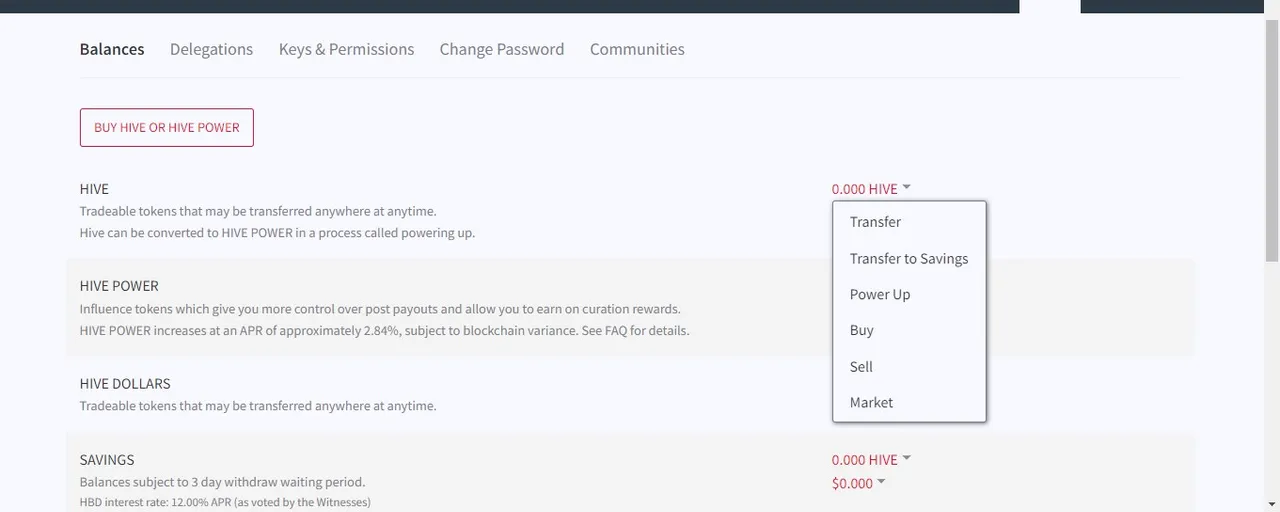Screen dimensions: 1280x512
Task: Choose Transfer to Savings menu entry
Action: (x=909, y=258)
